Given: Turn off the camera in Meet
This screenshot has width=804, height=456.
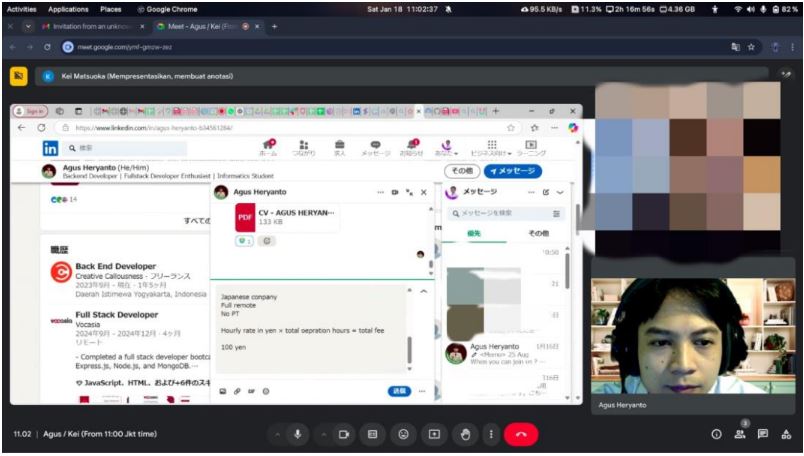Looking at the screenshot, I should [344, 434].
